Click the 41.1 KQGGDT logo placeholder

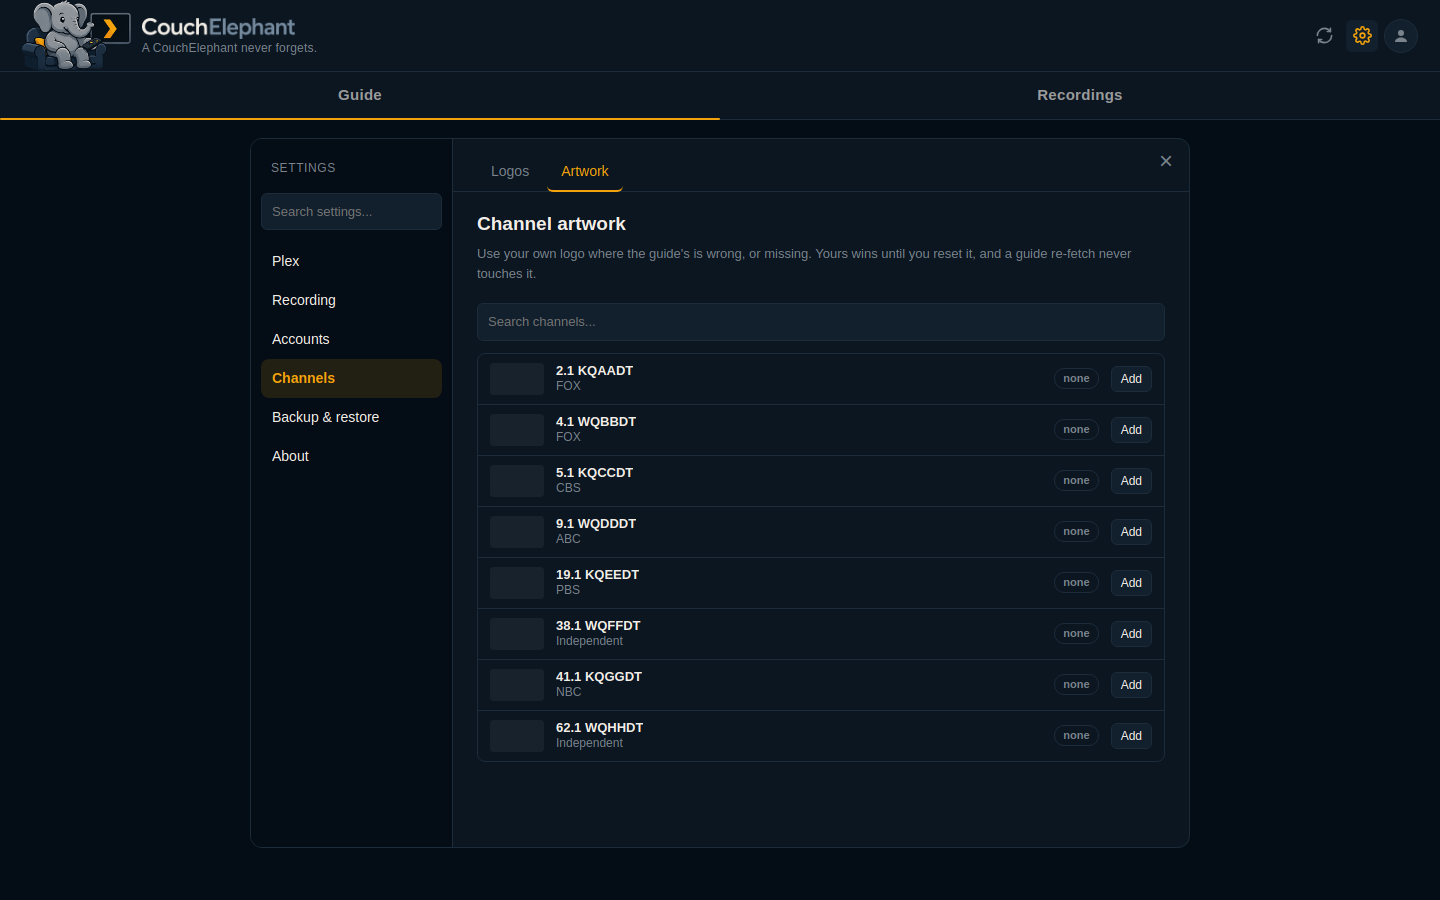coord(517,685)
